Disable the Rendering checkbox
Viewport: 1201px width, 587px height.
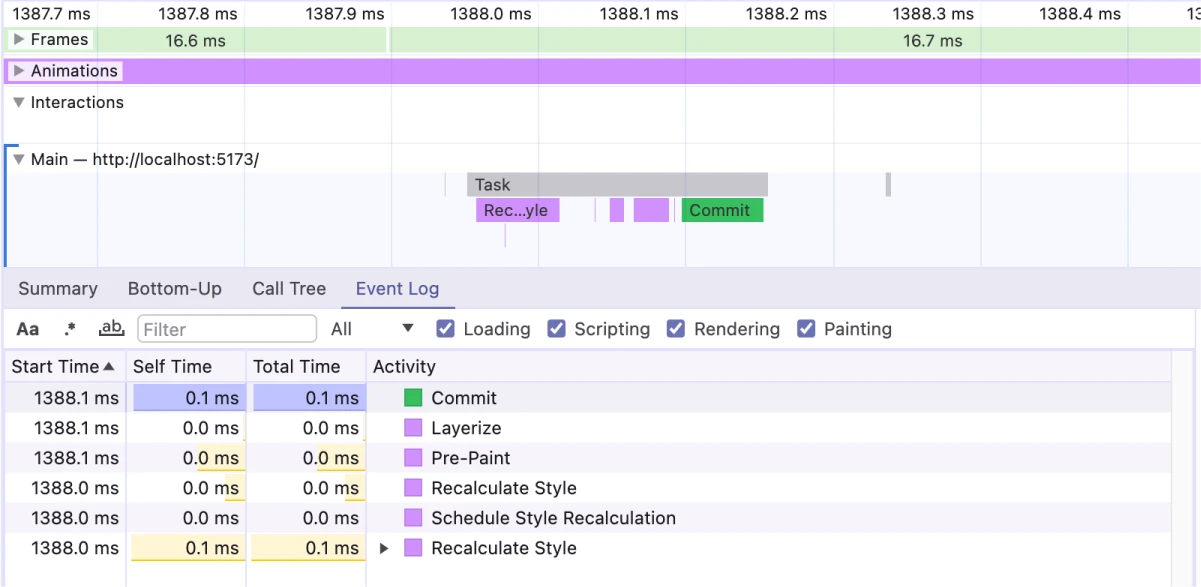pyautogui.click(x=676, y=329)
